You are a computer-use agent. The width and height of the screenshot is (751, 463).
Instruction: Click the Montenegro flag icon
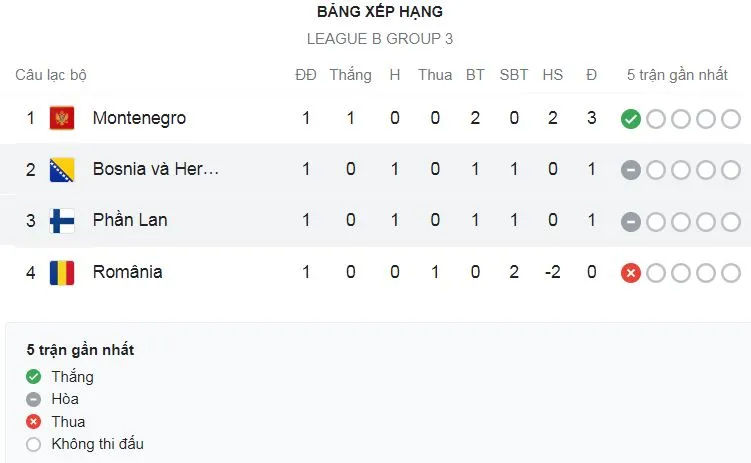pyautogui.click(x=62, y=118)
